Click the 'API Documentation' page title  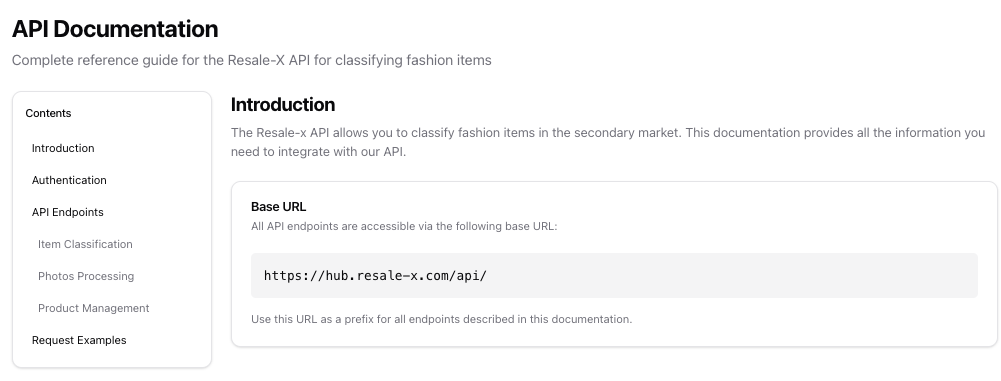tap(115, 29)
